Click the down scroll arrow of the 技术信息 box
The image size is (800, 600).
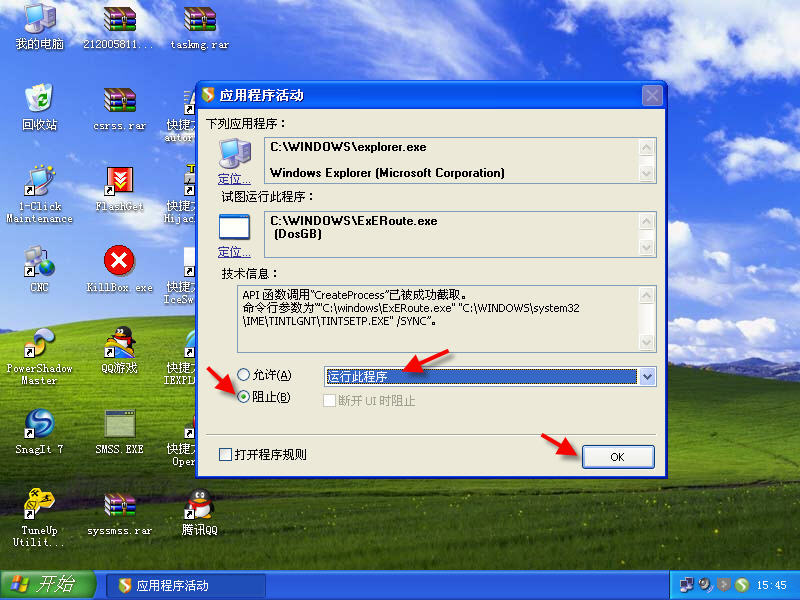coord(646,342)
